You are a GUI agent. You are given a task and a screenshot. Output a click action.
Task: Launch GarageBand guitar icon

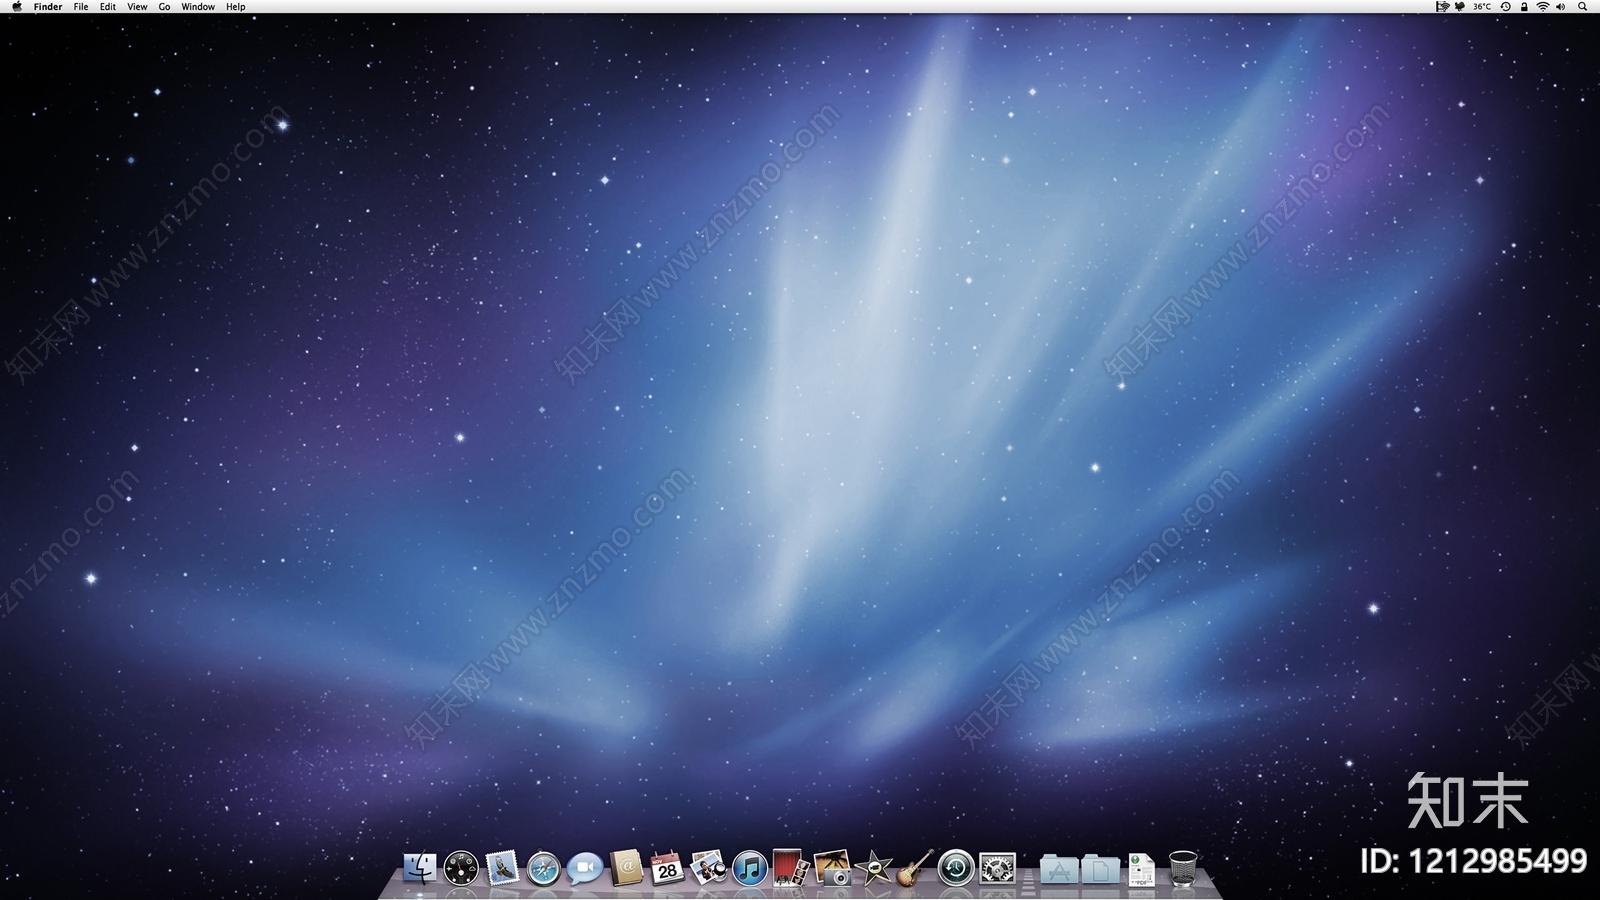914,868
